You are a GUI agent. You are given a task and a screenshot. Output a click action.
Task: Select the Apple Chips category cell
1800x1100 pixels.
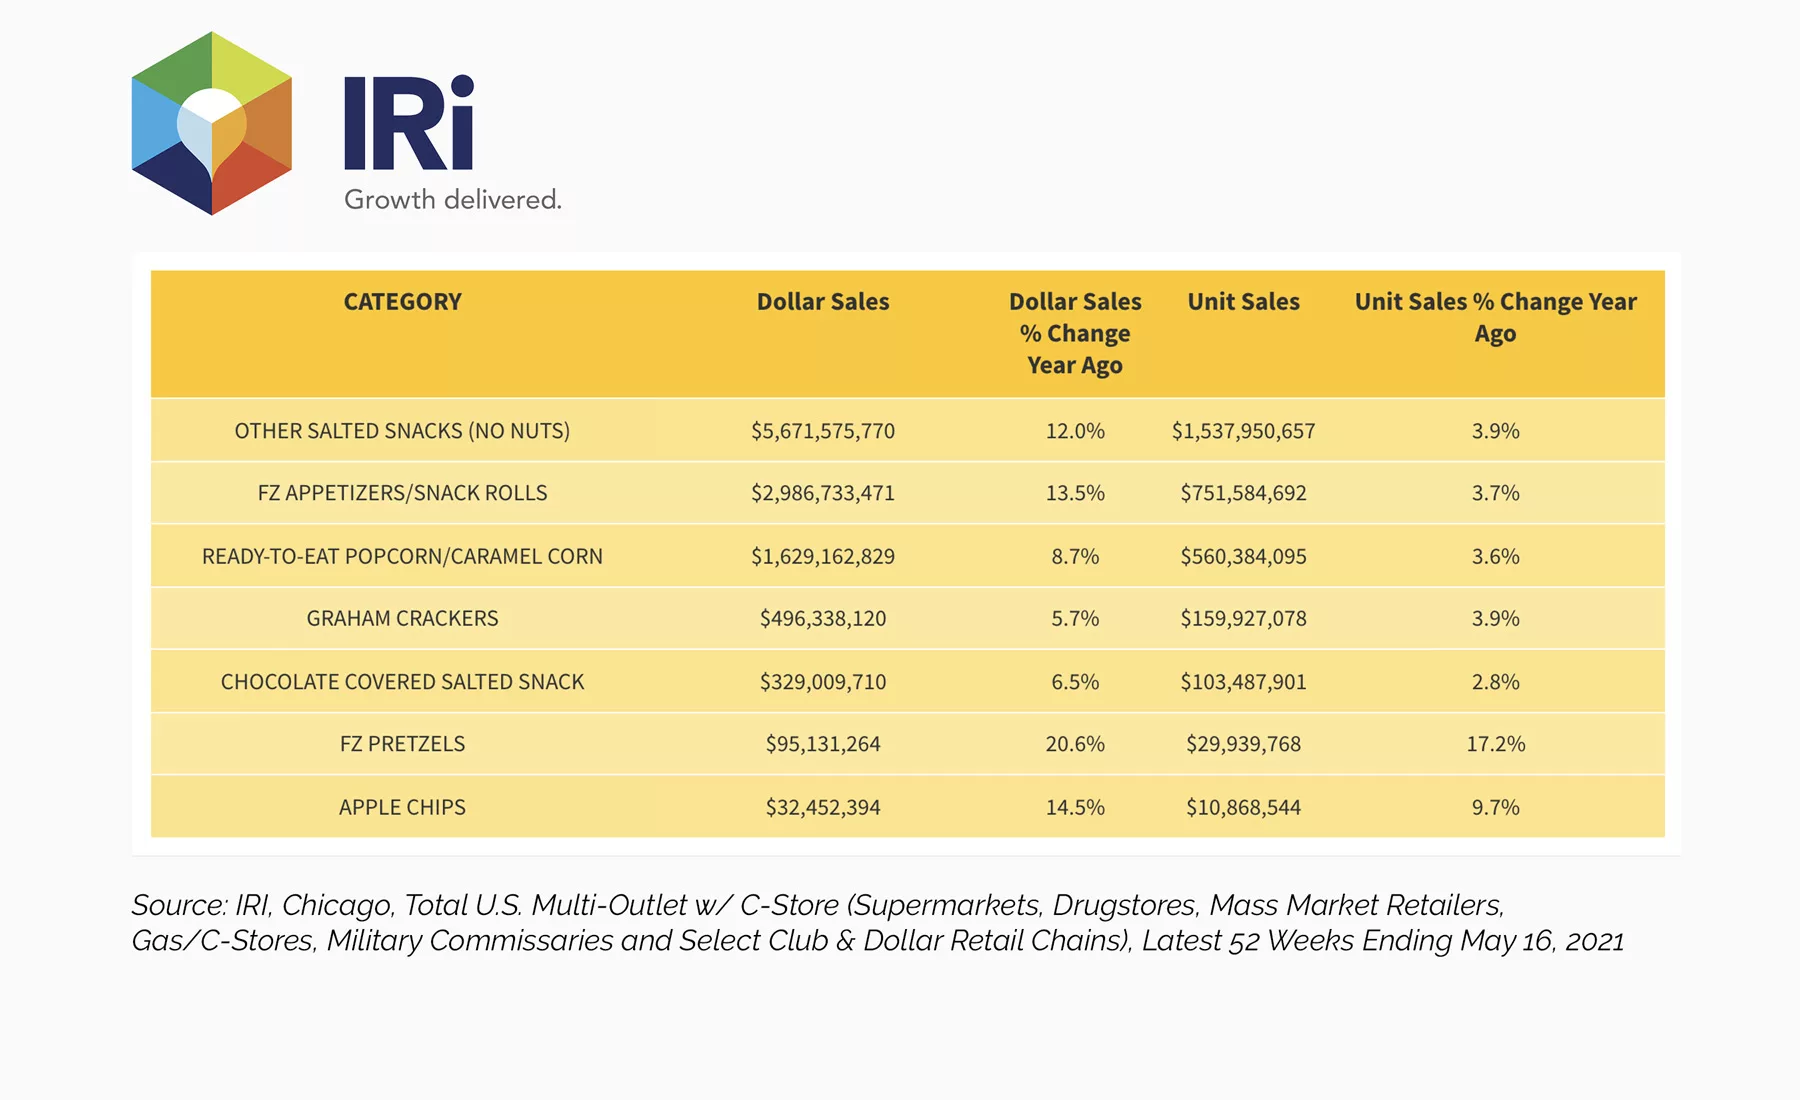tap(402, 807)
